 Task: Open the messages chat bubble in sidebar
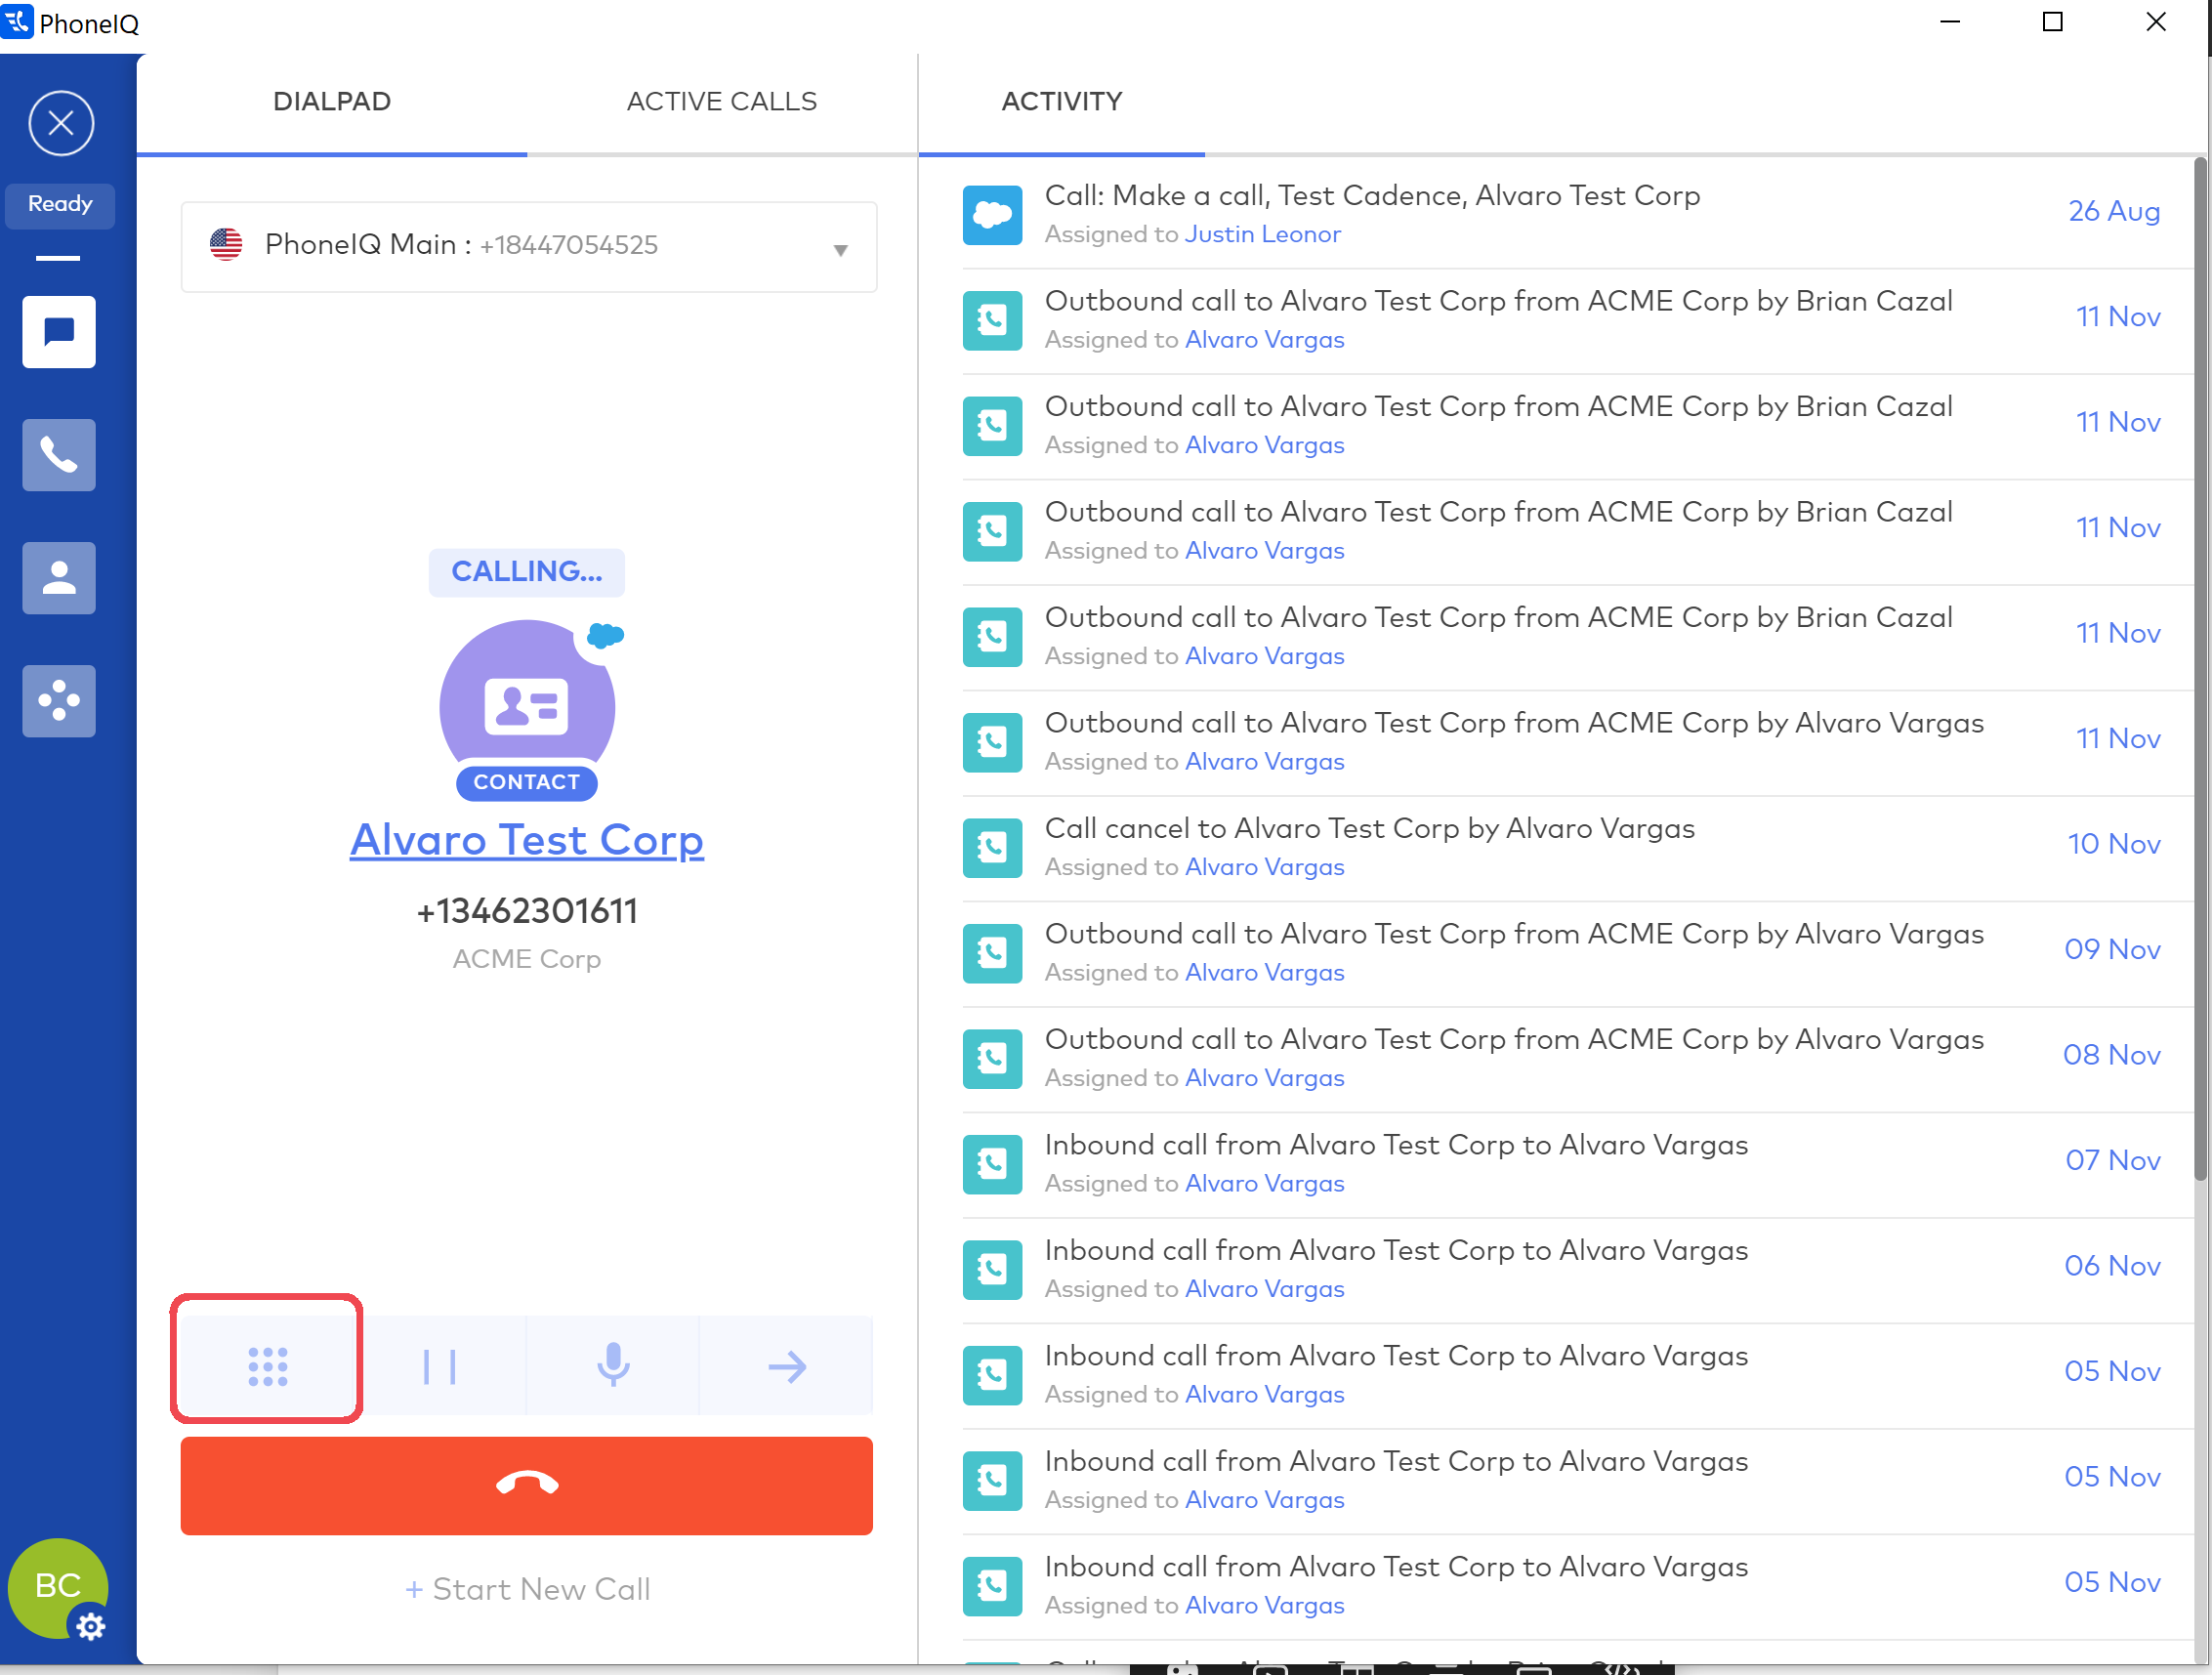(x=59, y=332)
